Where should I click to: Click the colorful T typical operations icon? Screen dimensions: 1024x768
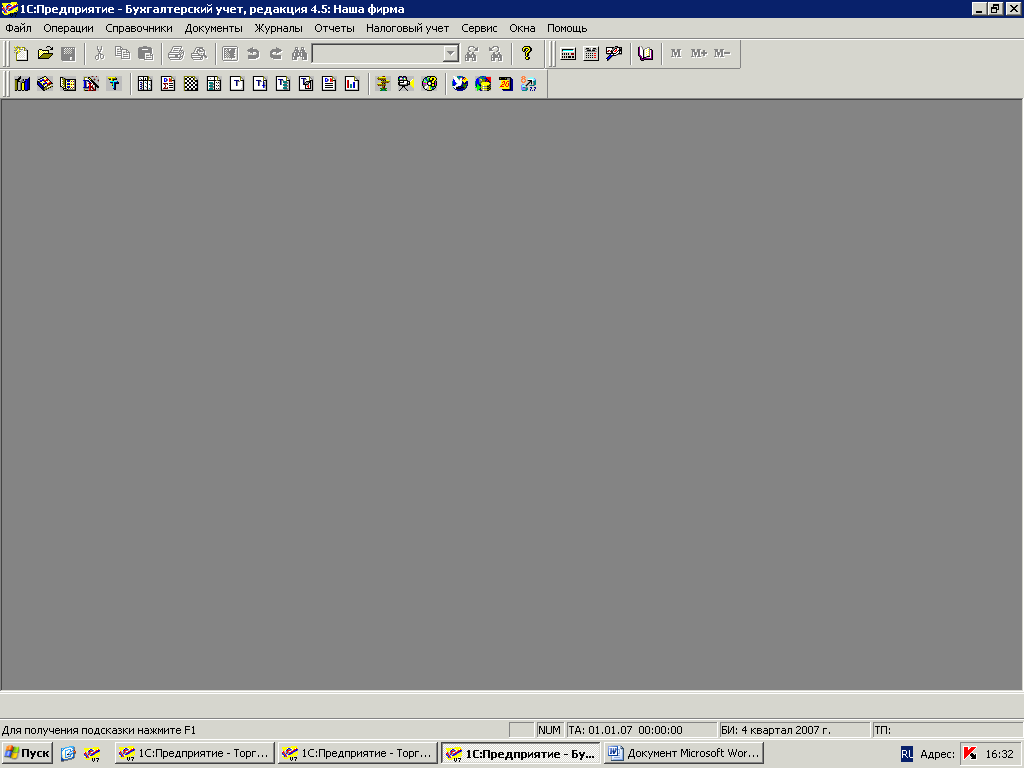(x=114, y=84)
